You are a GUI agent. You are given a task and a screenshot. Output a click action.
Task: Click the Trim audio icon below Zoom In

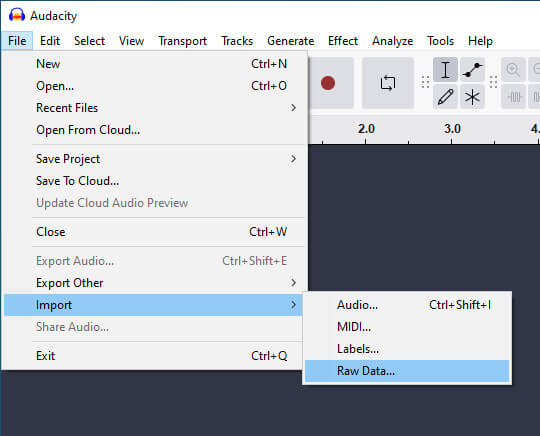(513, 97)
